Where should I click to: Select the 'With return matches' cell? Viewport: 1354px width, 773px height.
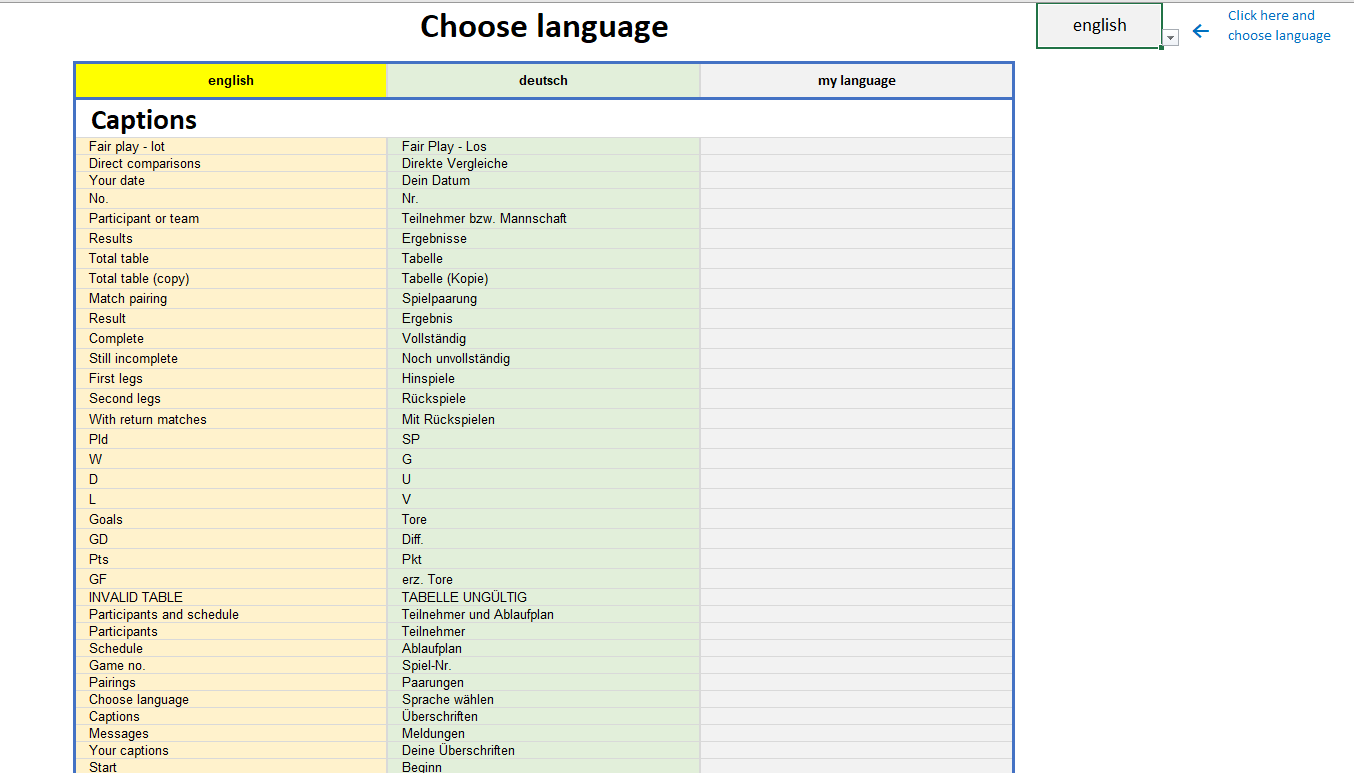tap(231, 419)
